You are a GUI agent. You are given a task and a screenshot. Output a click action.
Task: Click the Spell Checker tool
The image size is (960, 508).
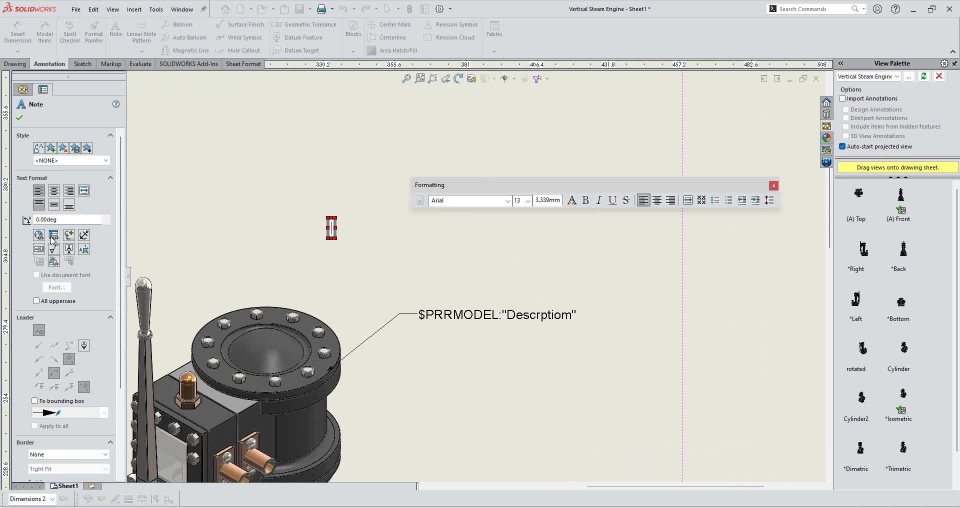pyautogui.click(x=70, y=32)
